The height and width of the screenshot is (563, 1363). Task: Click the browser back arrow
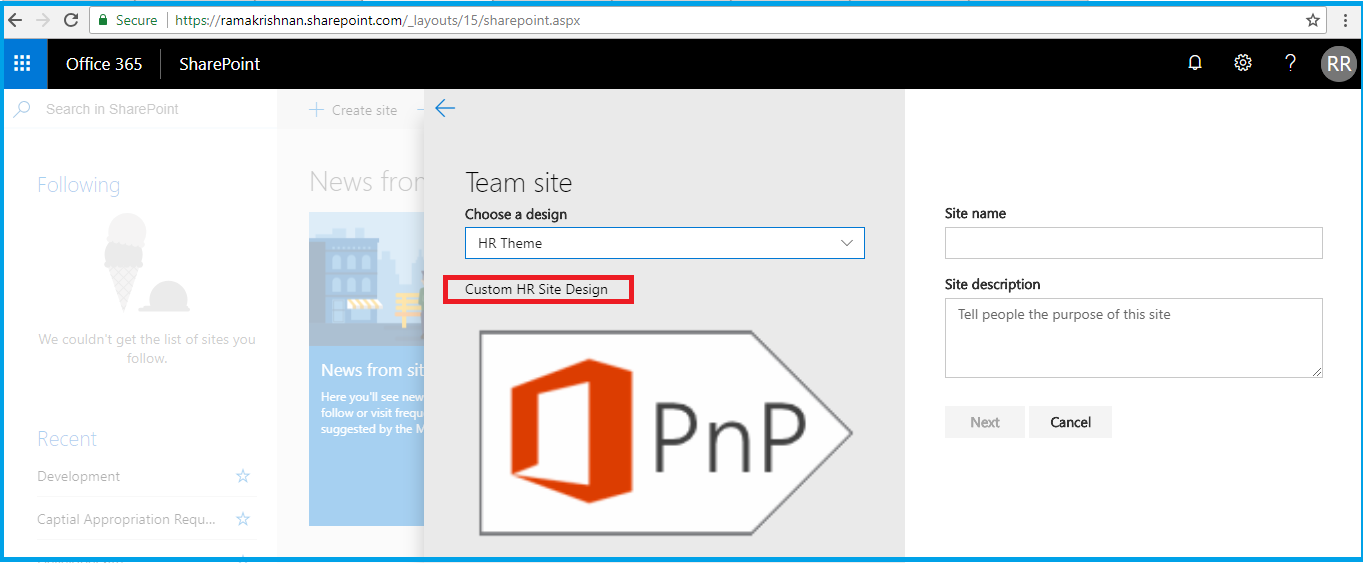[x=15, y=20]
